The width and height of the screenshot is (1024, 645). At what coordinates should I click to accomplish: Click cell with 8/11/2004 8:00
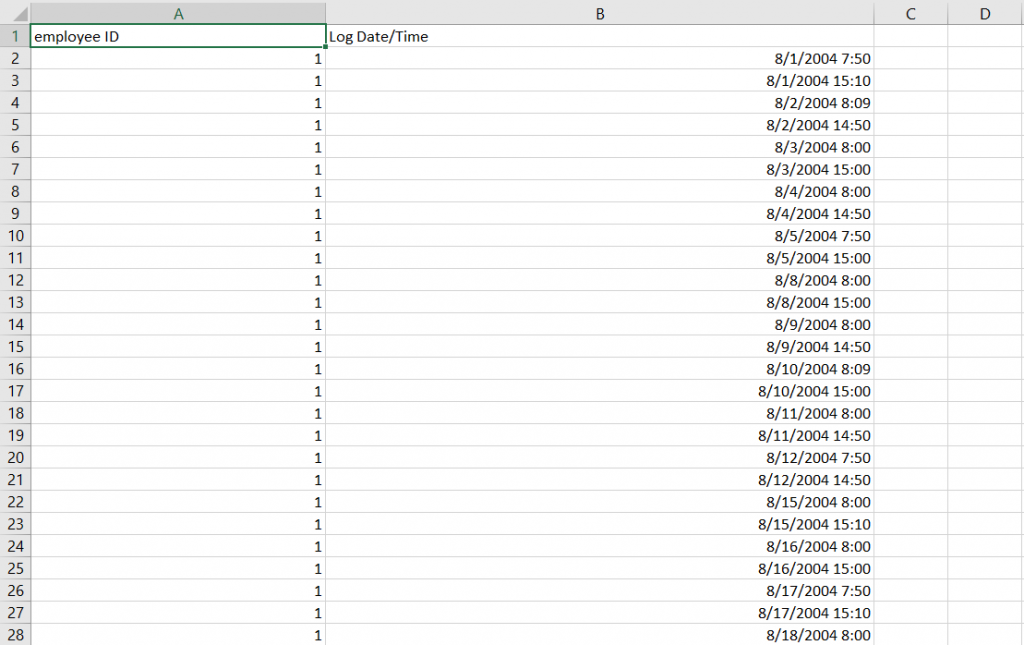coord(600,413)
